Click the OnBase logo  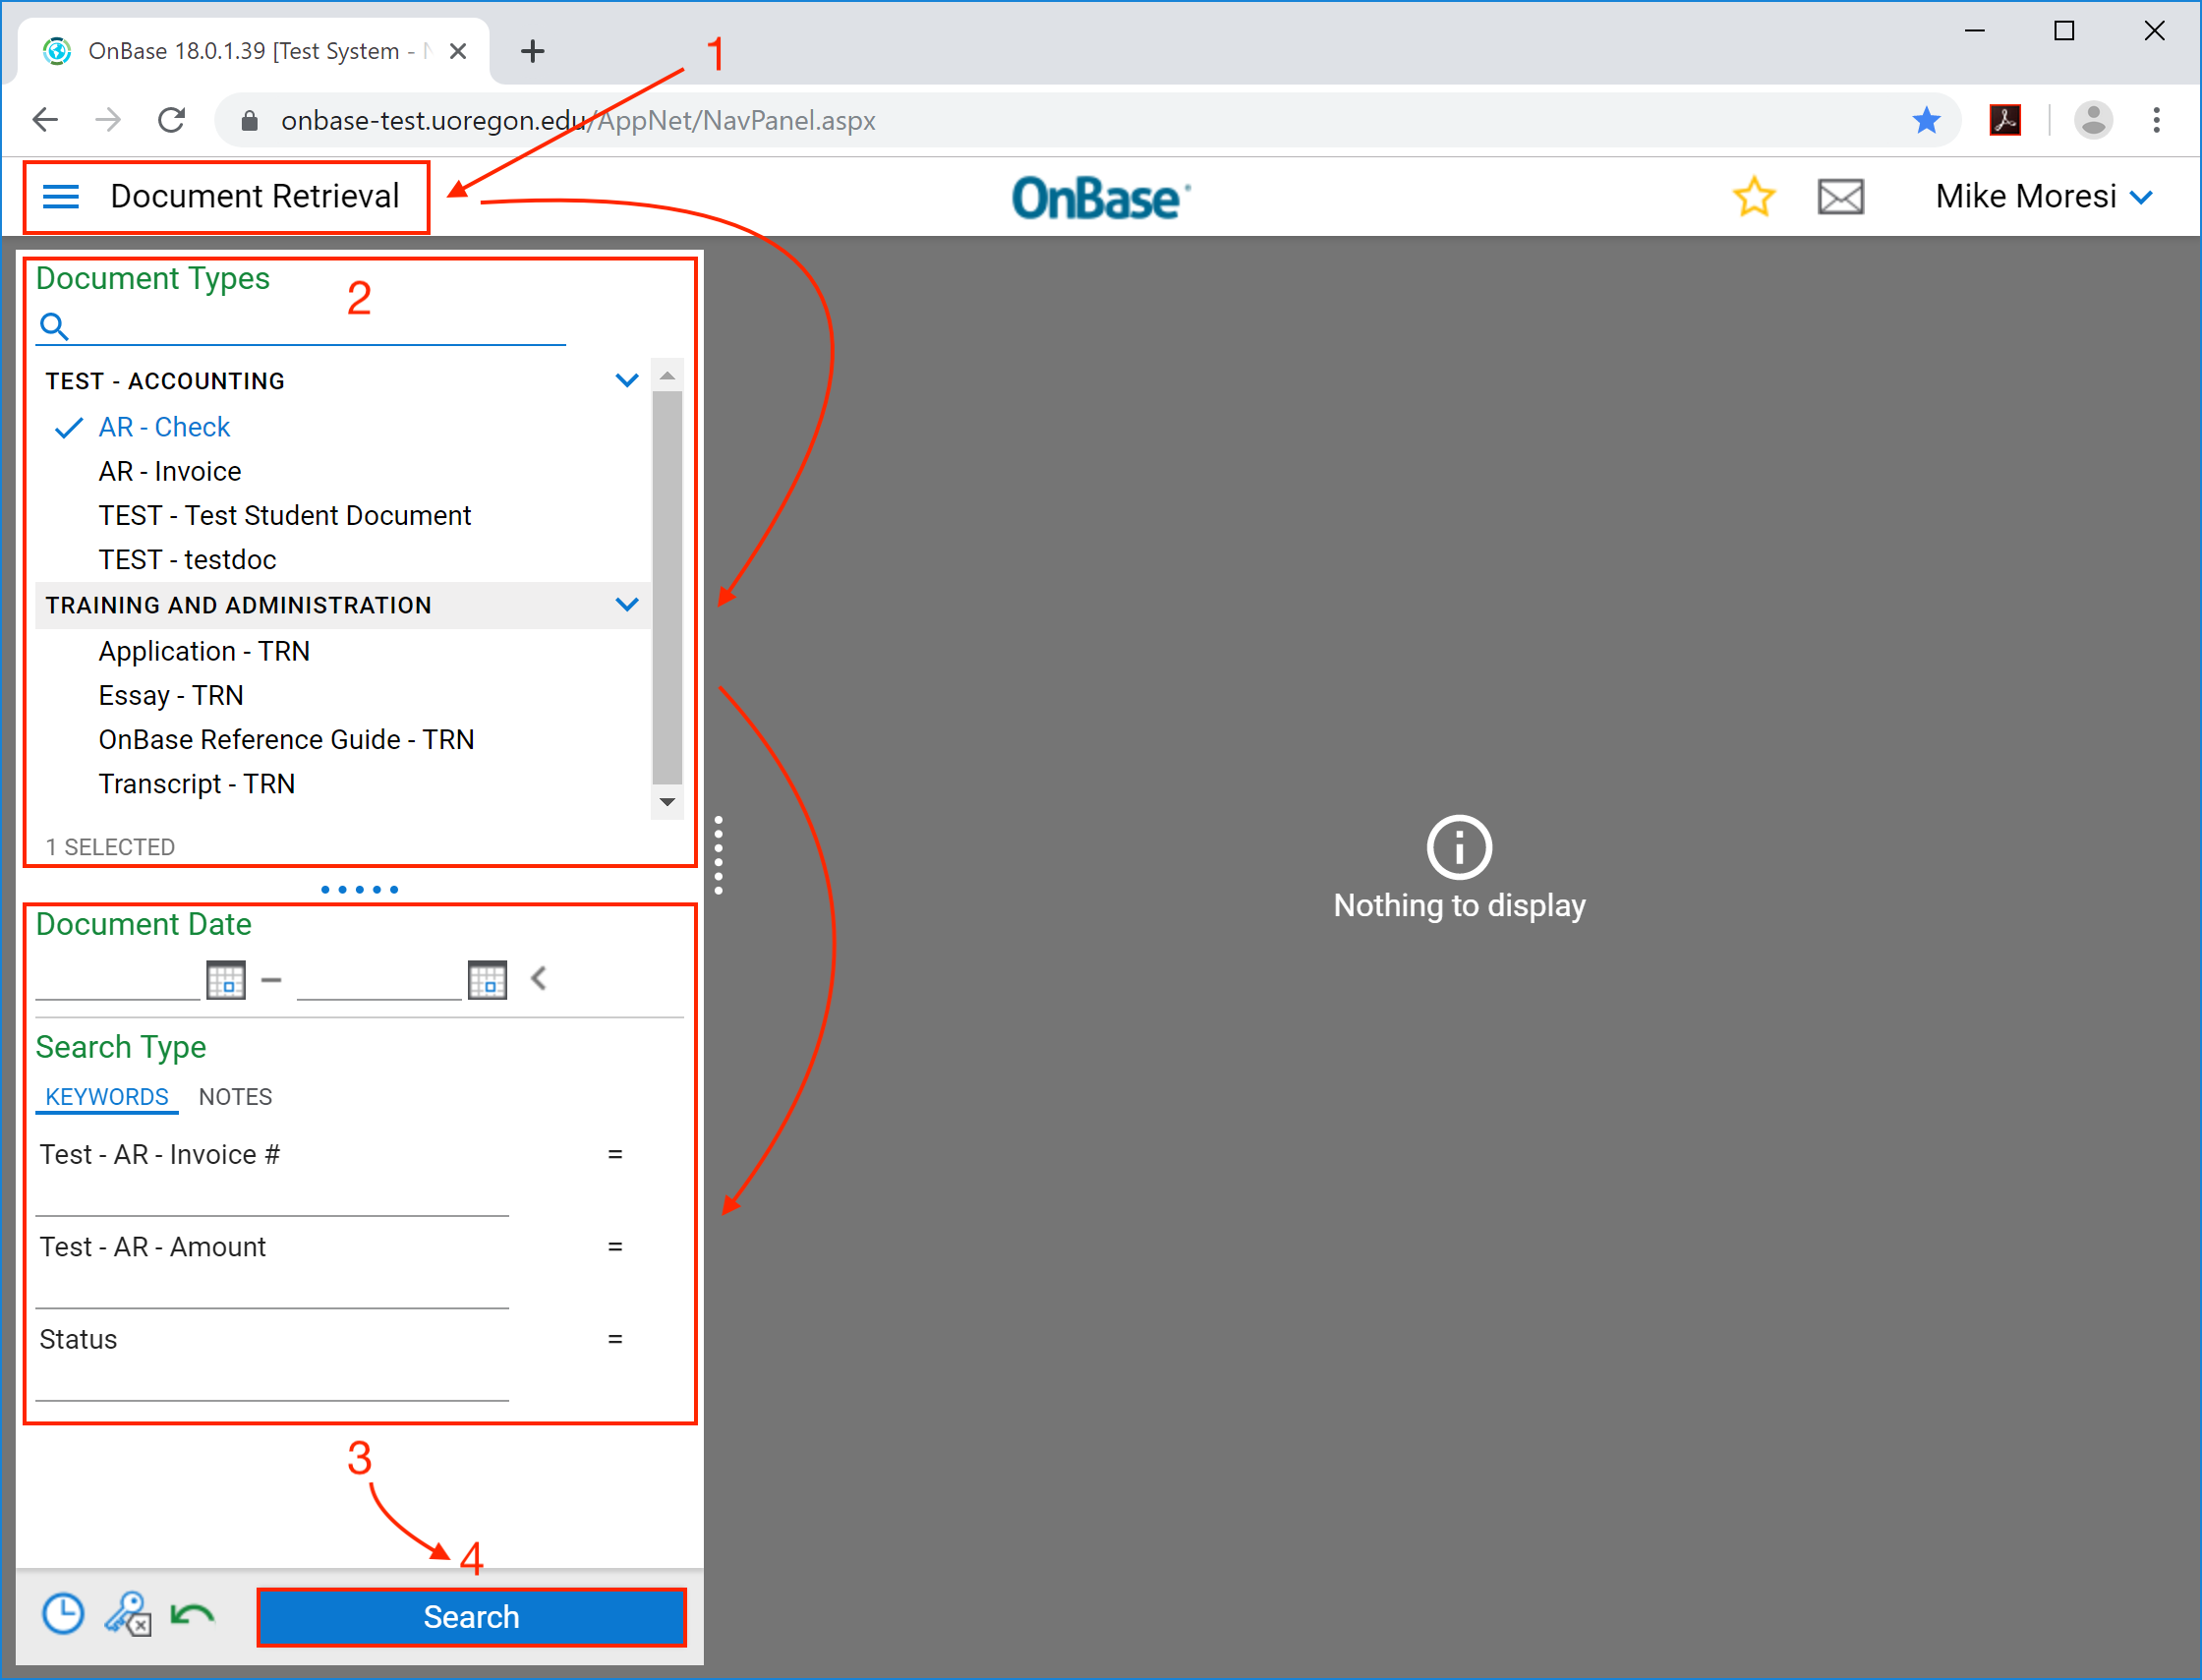(x=1100, y=198)
